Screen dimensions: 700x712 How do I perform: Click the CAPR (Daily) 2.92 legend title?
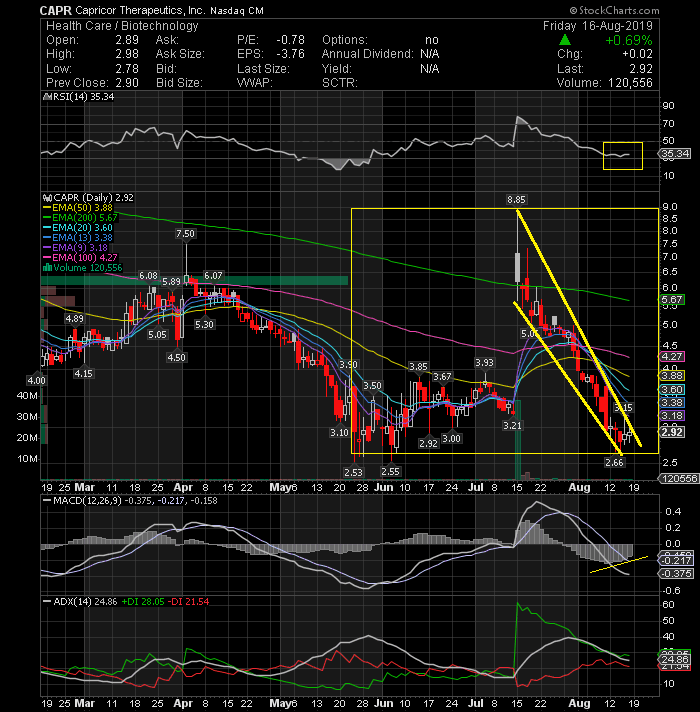pyautogui.click(x=89, y=198)
